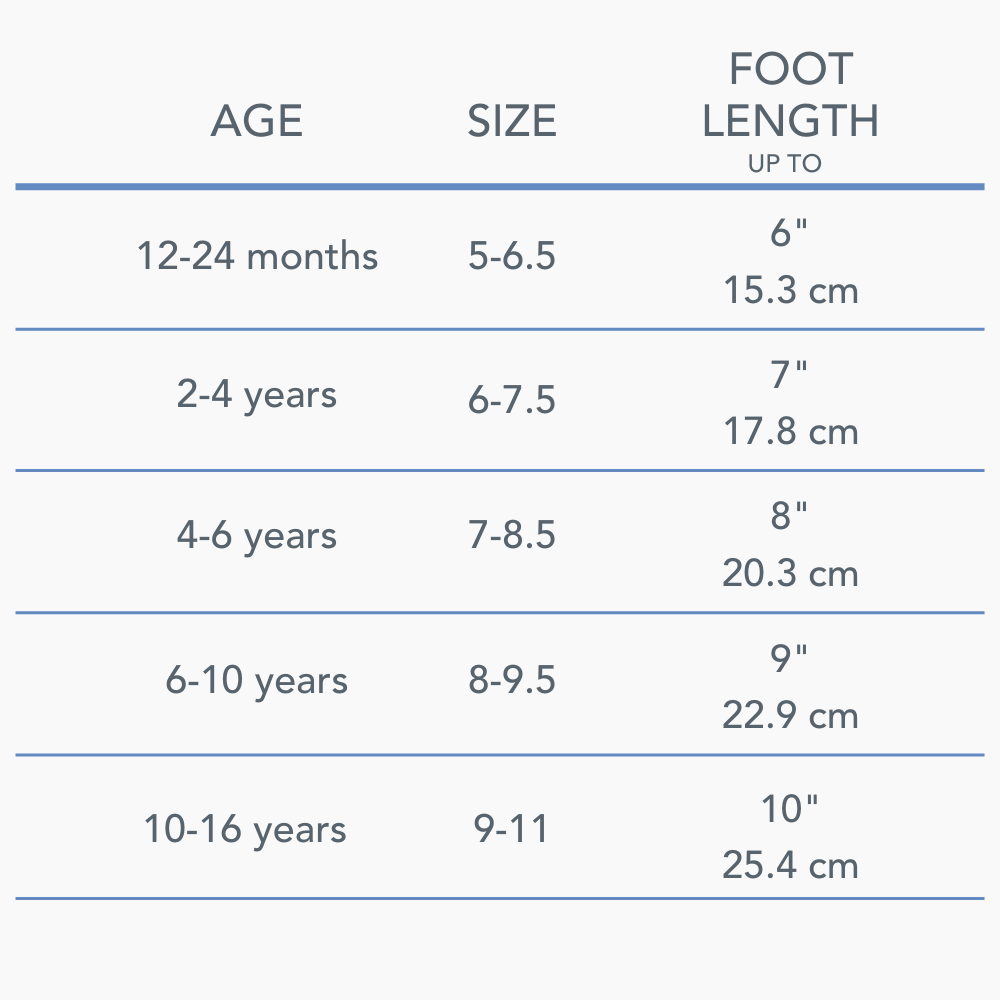The width and height of the screenshot is (1000, 1000).
Task: Select the 4-6 years age cell
Action: pos(257,536)
